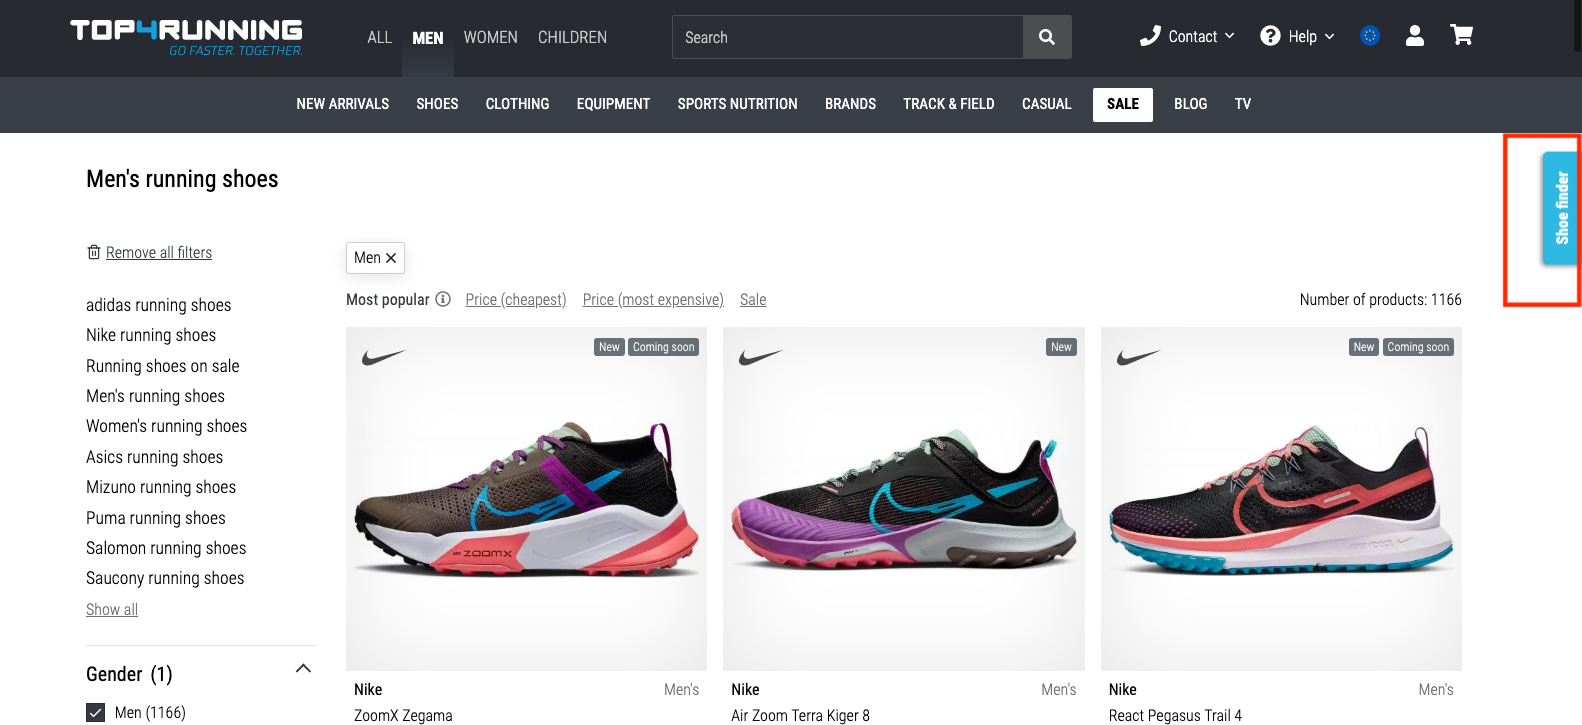Open Nike ZoomX Zegama shoe image
The image size is (1582, 725).
tap(526, 498)
